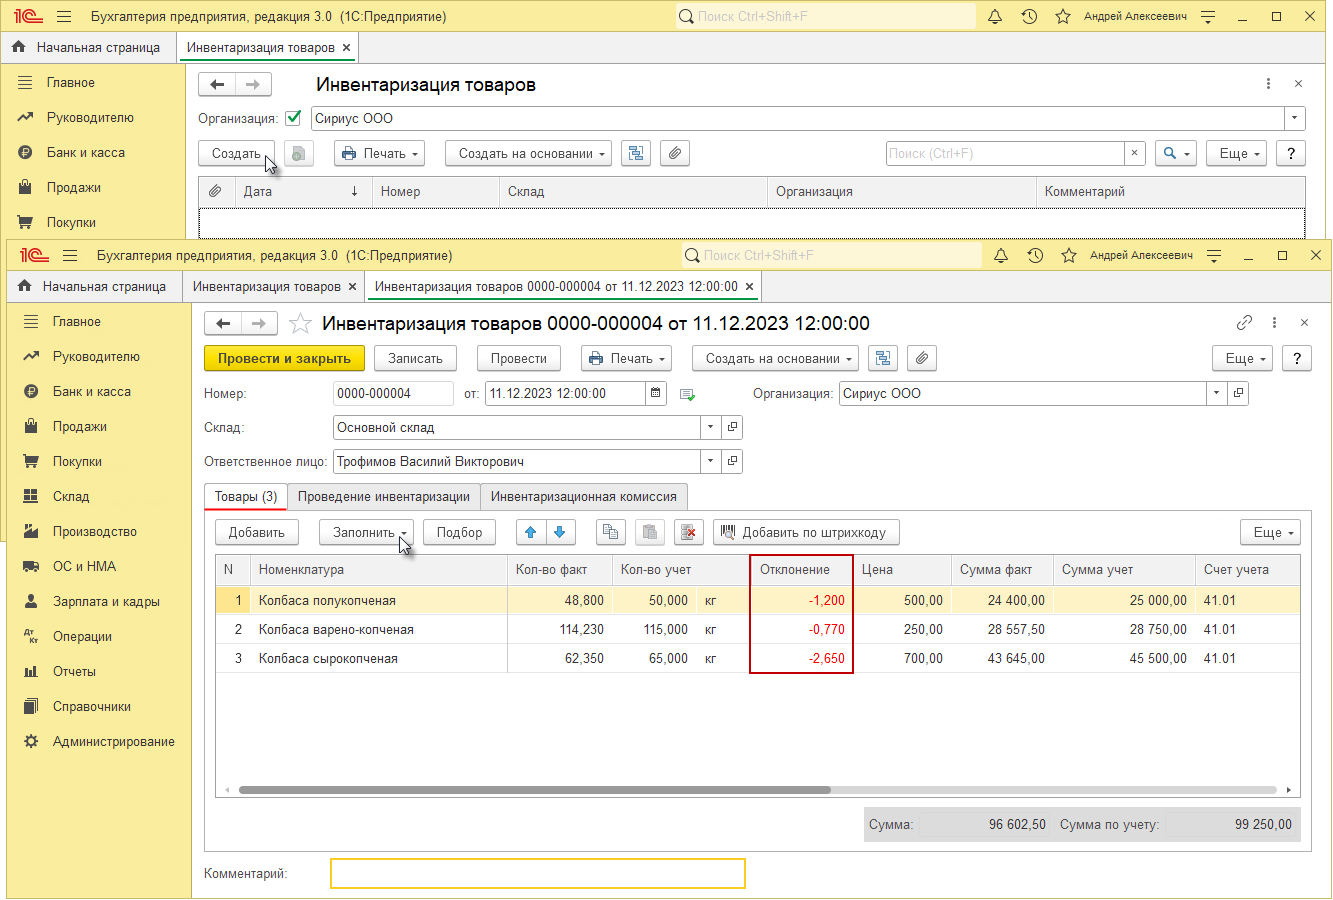Switch to Проведение инвентаризации tab
The width and height of the screenshot is (1333, 900).
tap(384, 497)
